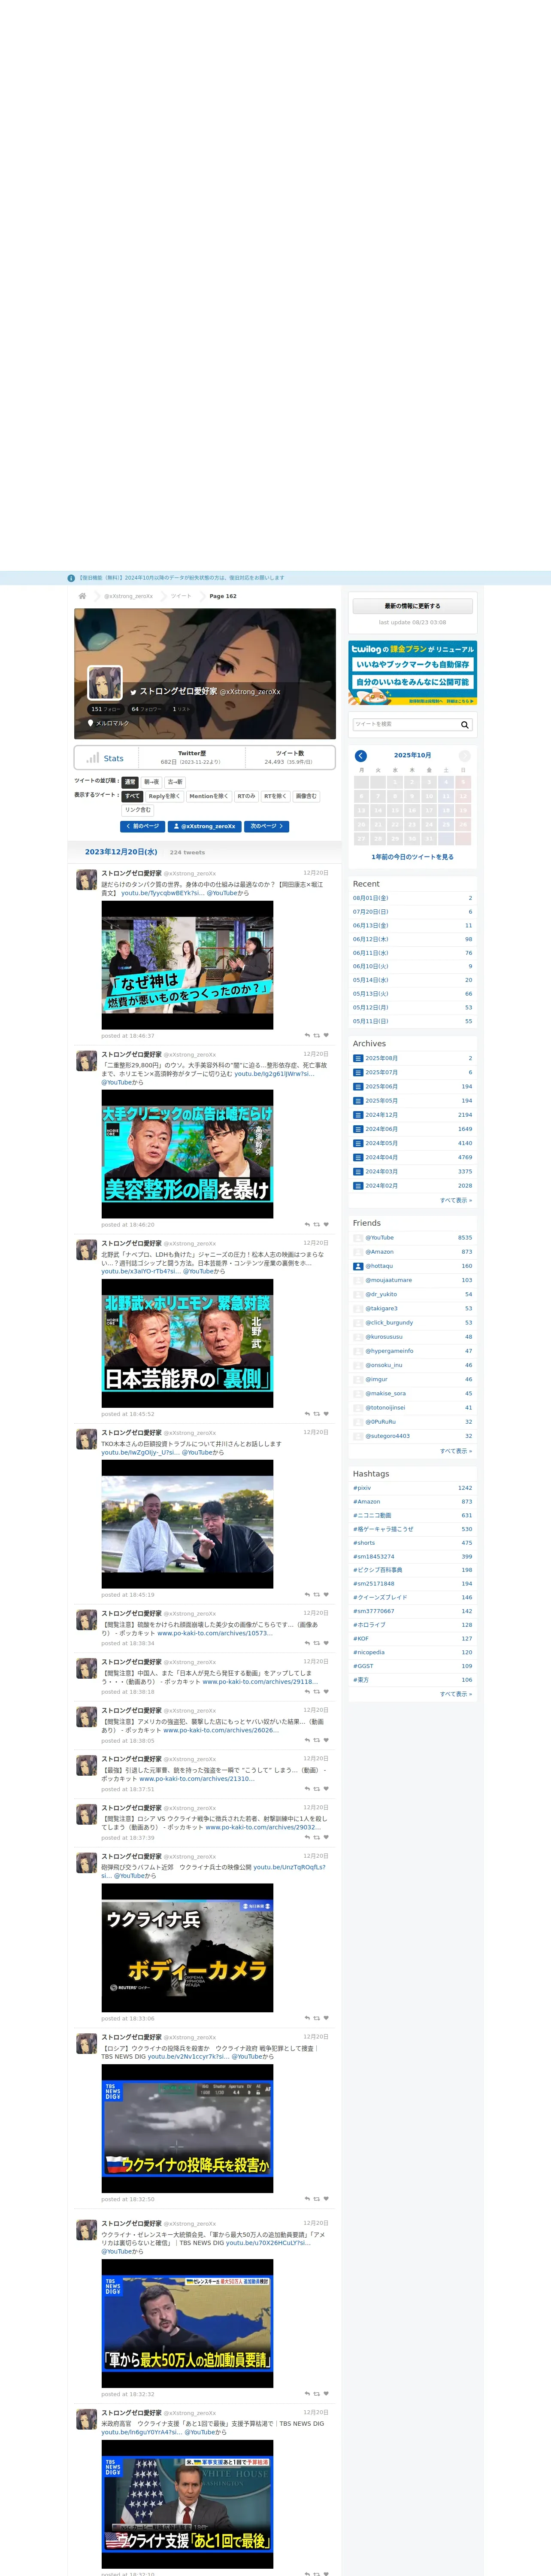Screen dimensions: 551x2576
Task: Click reply icon on 18:46:37 tweet
Action: pyautogui.click(x=307, y=1036)
